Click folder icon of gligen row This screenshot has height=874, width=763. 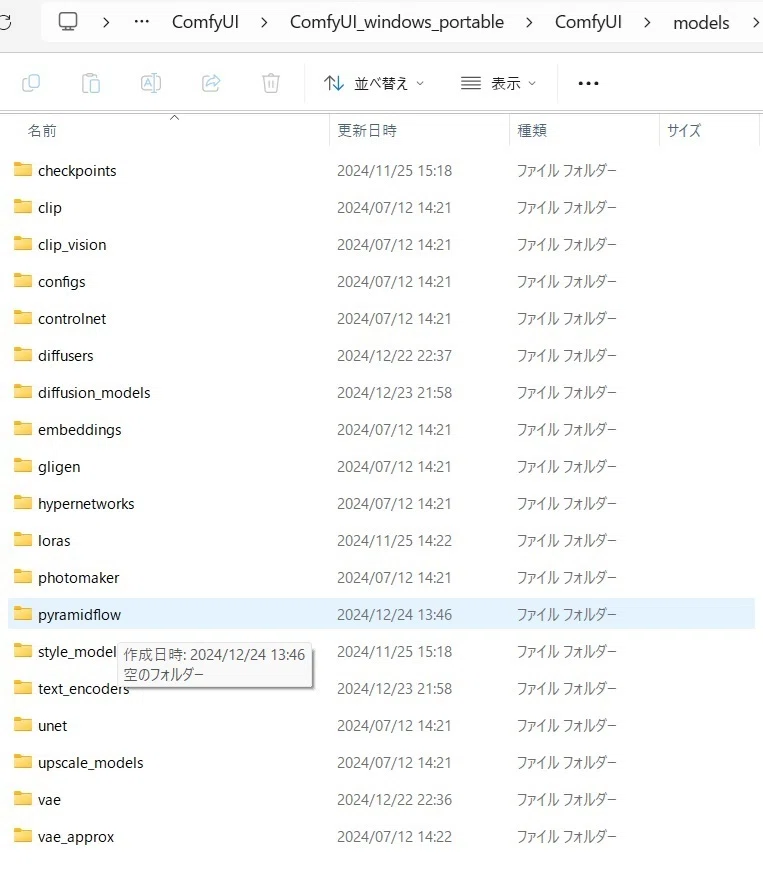point(23,465)
